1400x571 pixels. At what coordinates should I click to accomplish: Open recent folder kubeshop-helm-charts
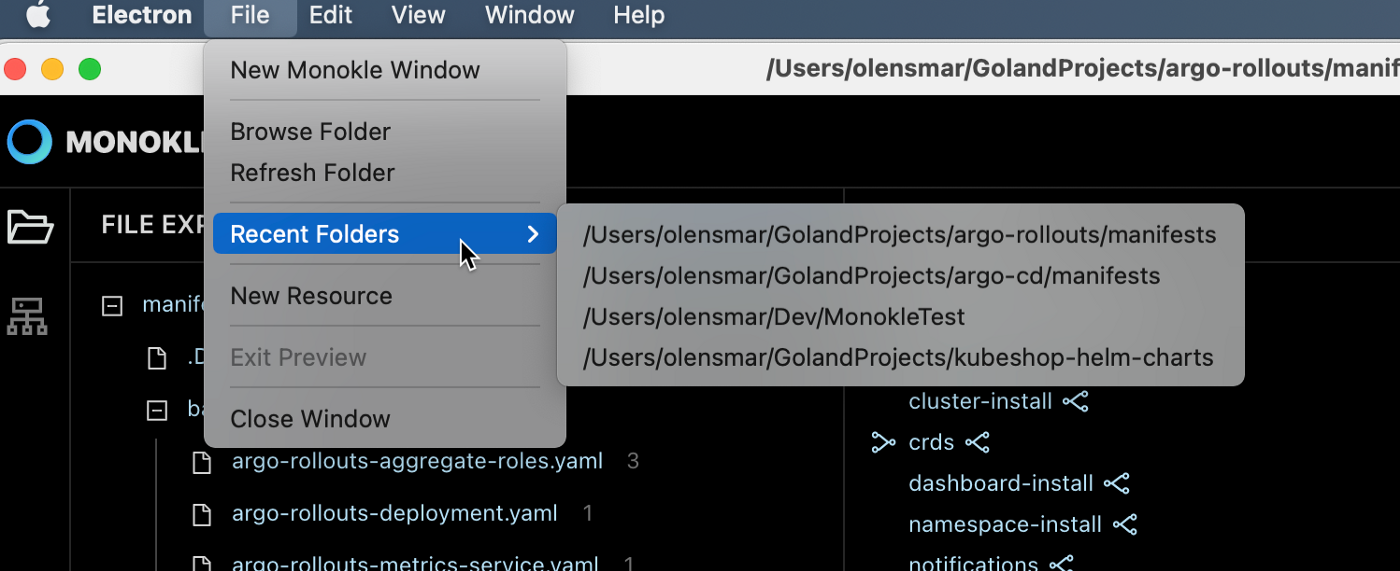point(900,358)
